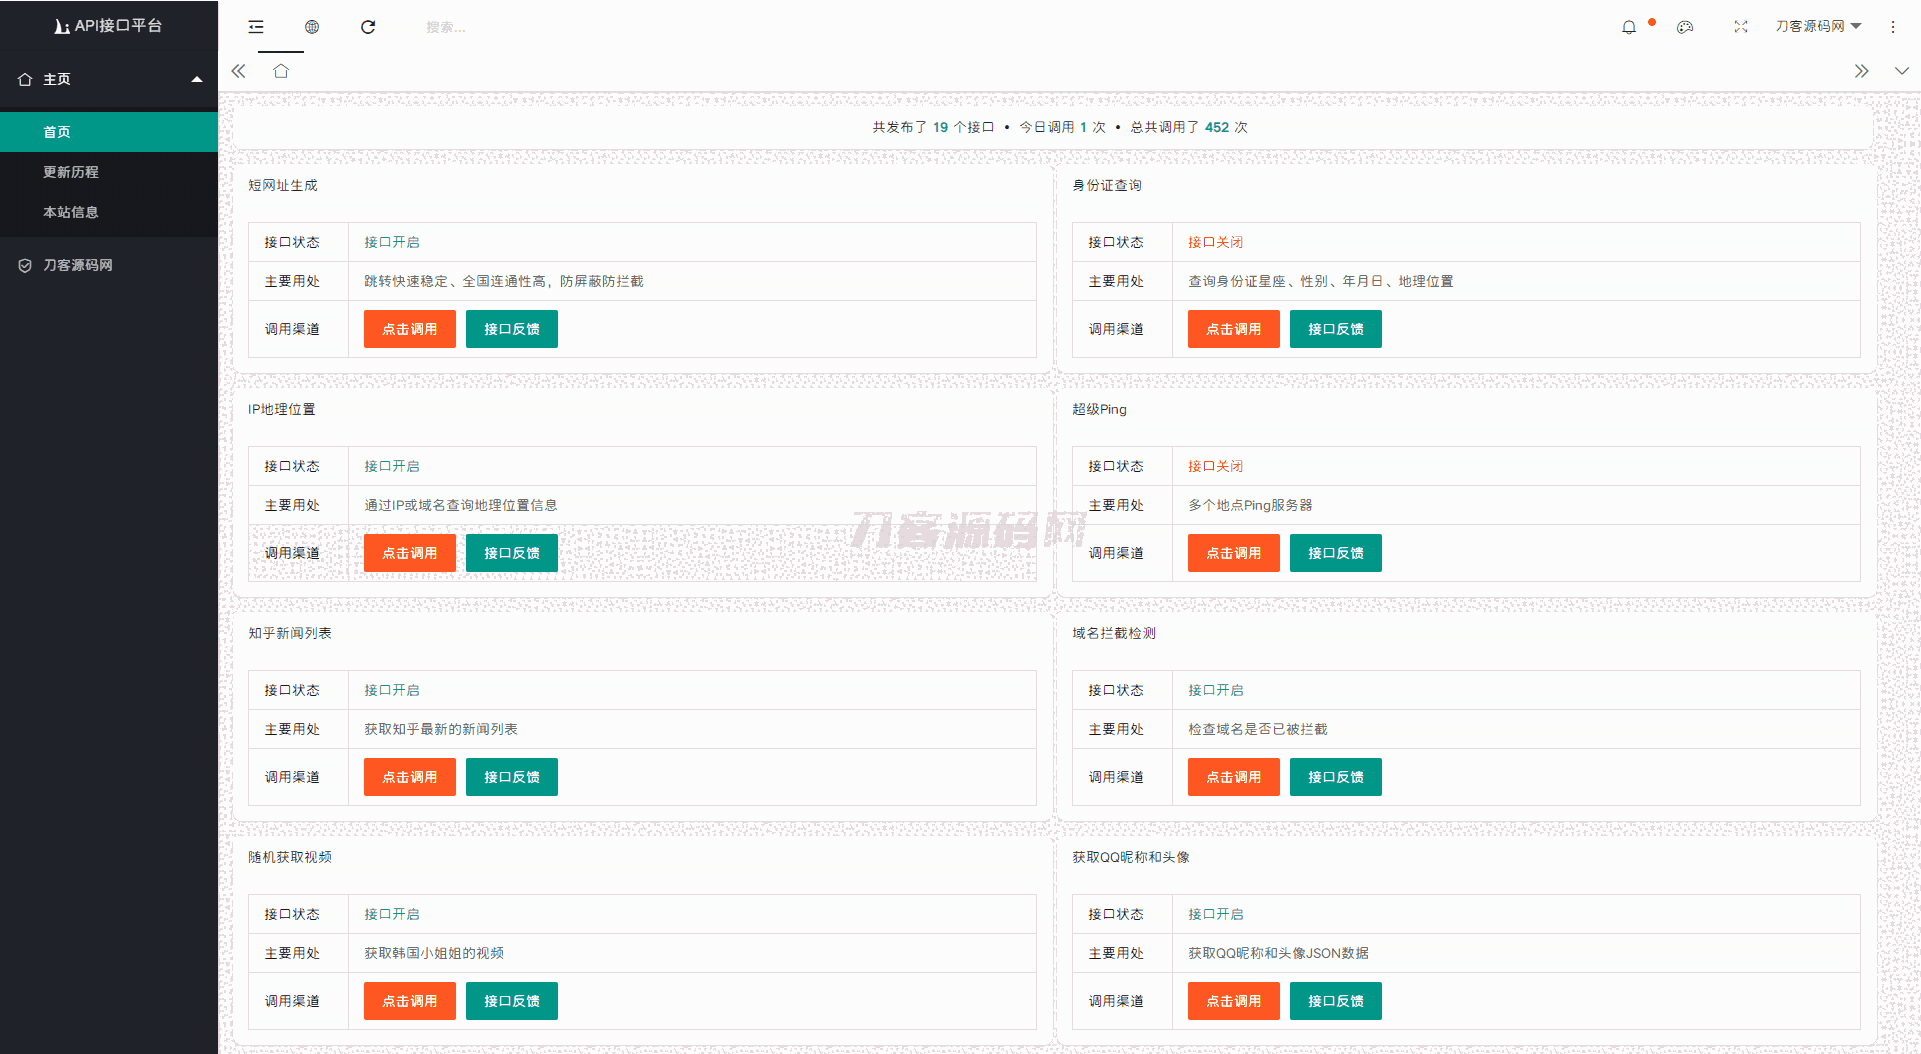Click 接口反馈 for 身份证查询

[1336, 329]
